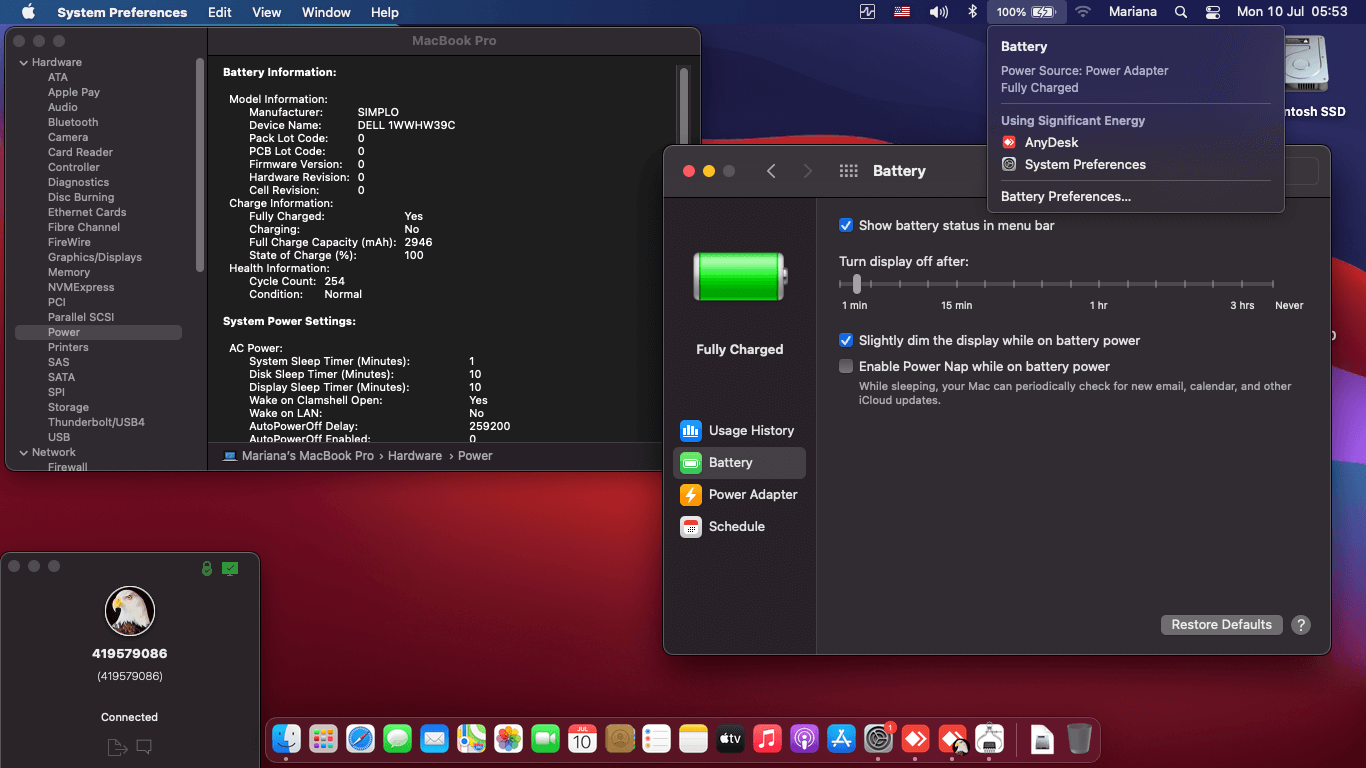This screenshot has height=768, width=1366.
Task: Collapse the Hardware section in System Information
Action: 23,63
